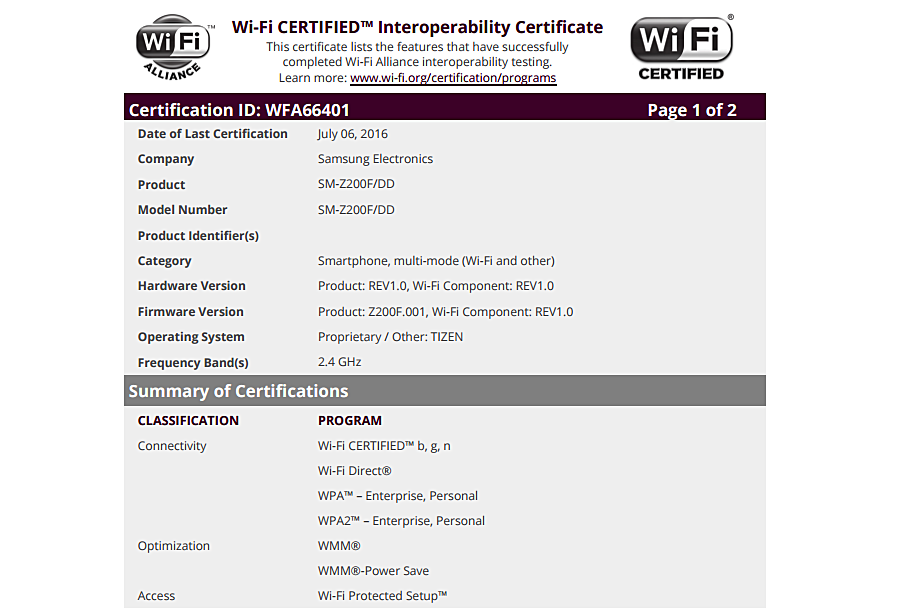900x616 pixels.
Task: Click the Page 1 of 2 indicator
Action: pyautogui.click(x=692, y=110)
